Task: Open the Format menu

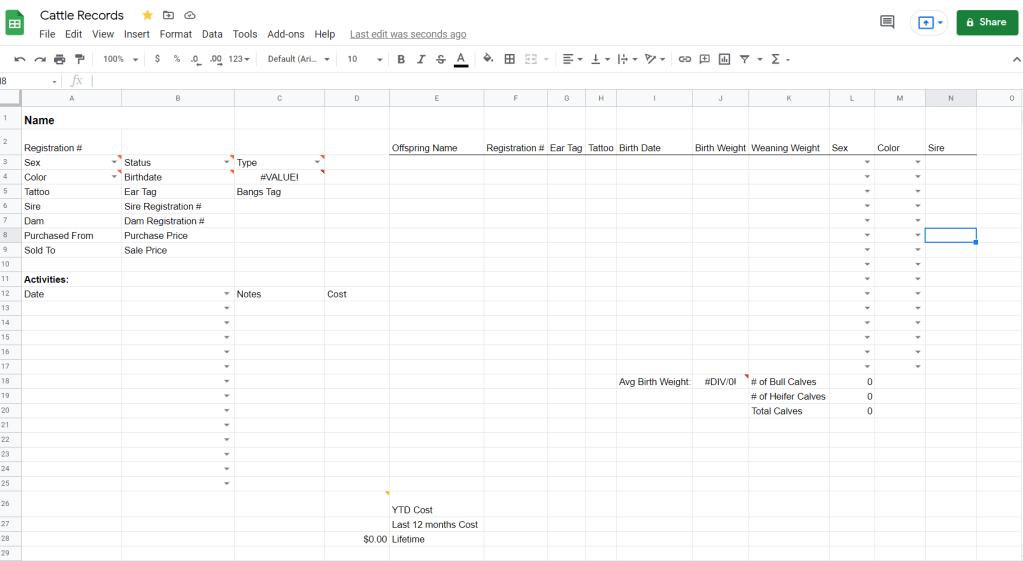Action: click(175, 34)
